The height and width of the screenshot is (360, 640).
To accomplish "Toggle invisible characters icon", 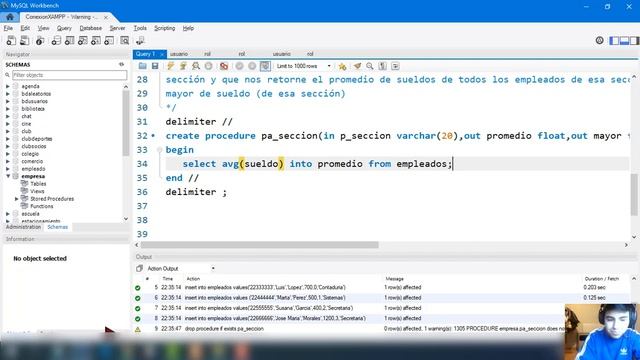I will [x=382, y=66].
